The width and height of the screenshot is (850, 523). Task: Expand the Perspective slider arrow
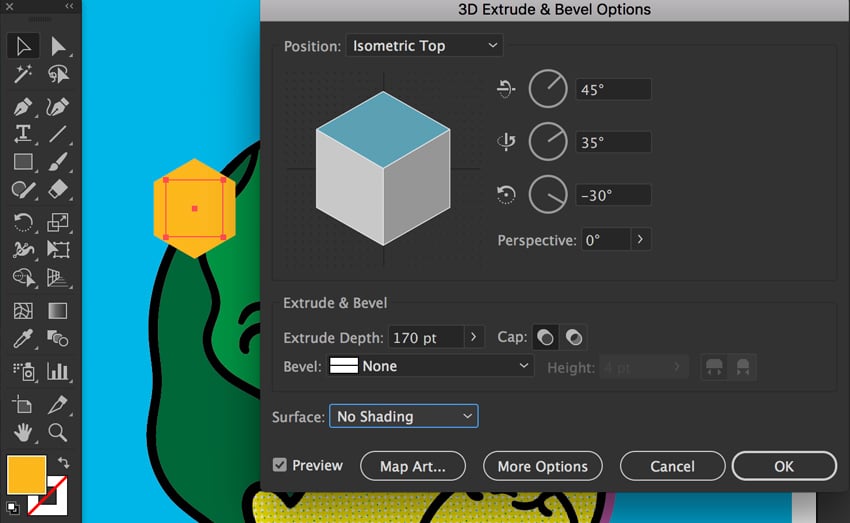click(640, 239)
